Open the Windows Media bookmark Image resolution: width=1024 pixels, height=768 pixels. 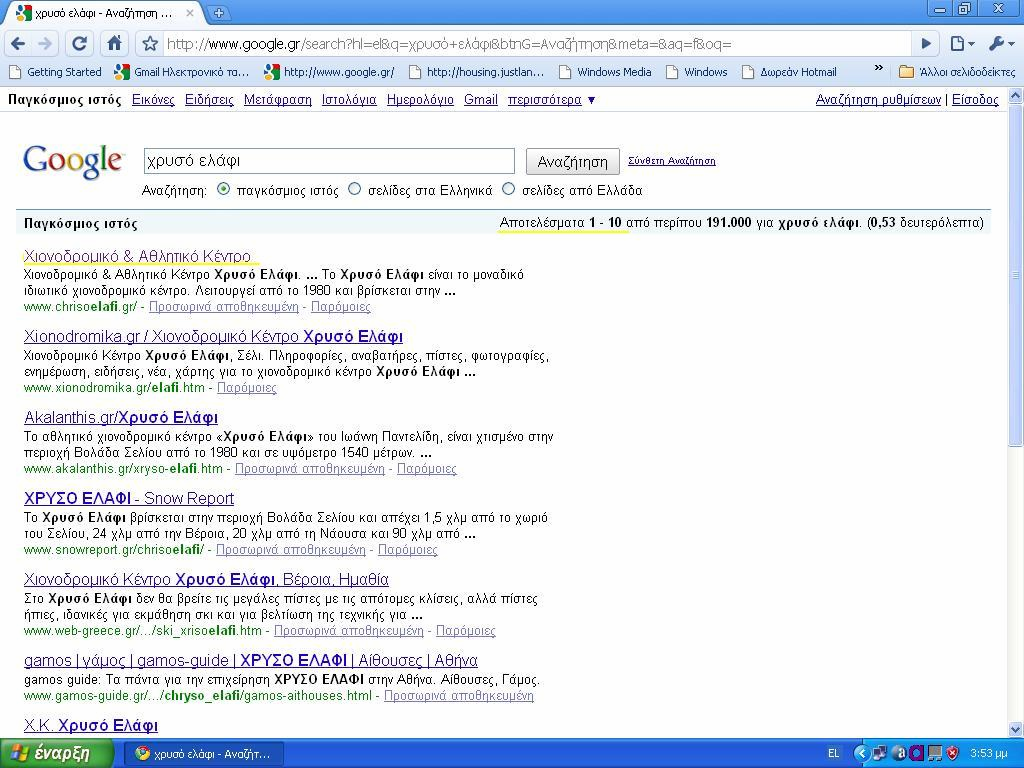coord(605,72)
